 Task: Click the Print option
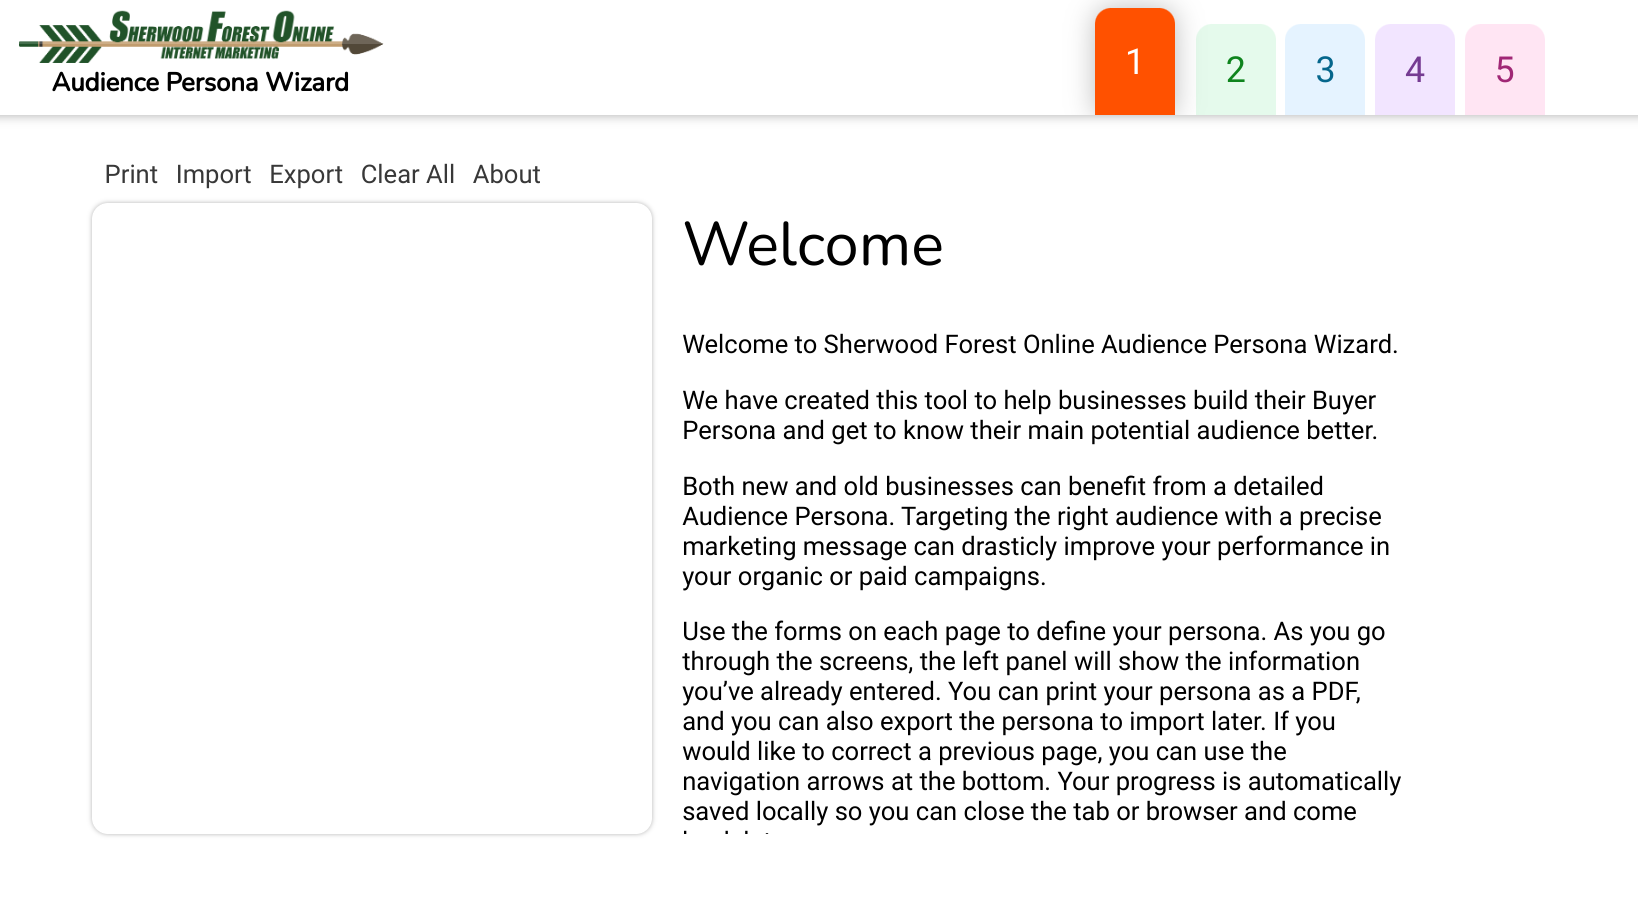pos(131,175)
